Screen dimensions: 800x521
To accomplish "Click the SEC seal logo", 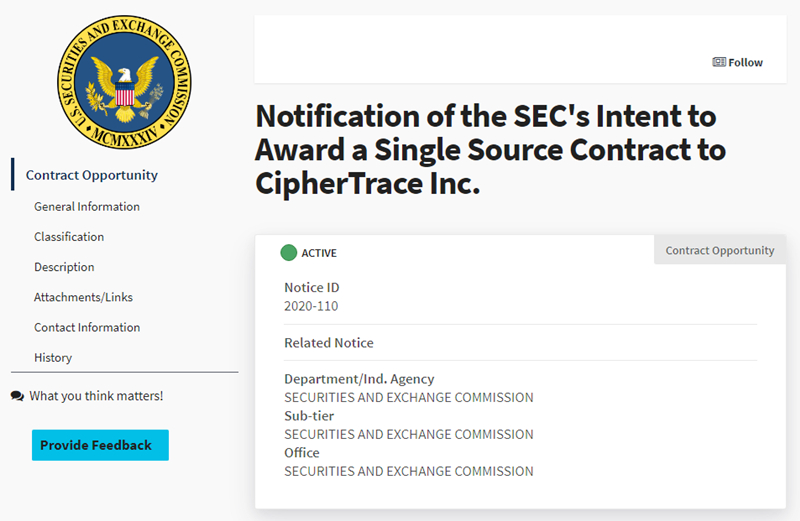I will tap(125, 83).
